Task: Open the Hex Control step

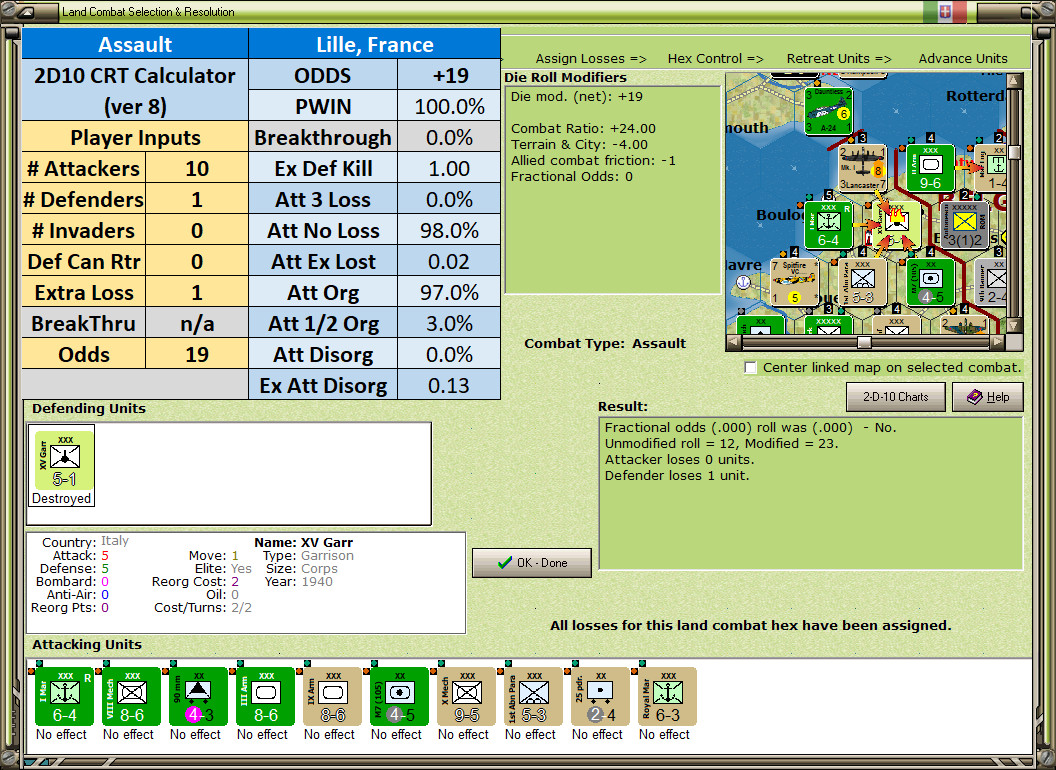Action: pos(715,59)
